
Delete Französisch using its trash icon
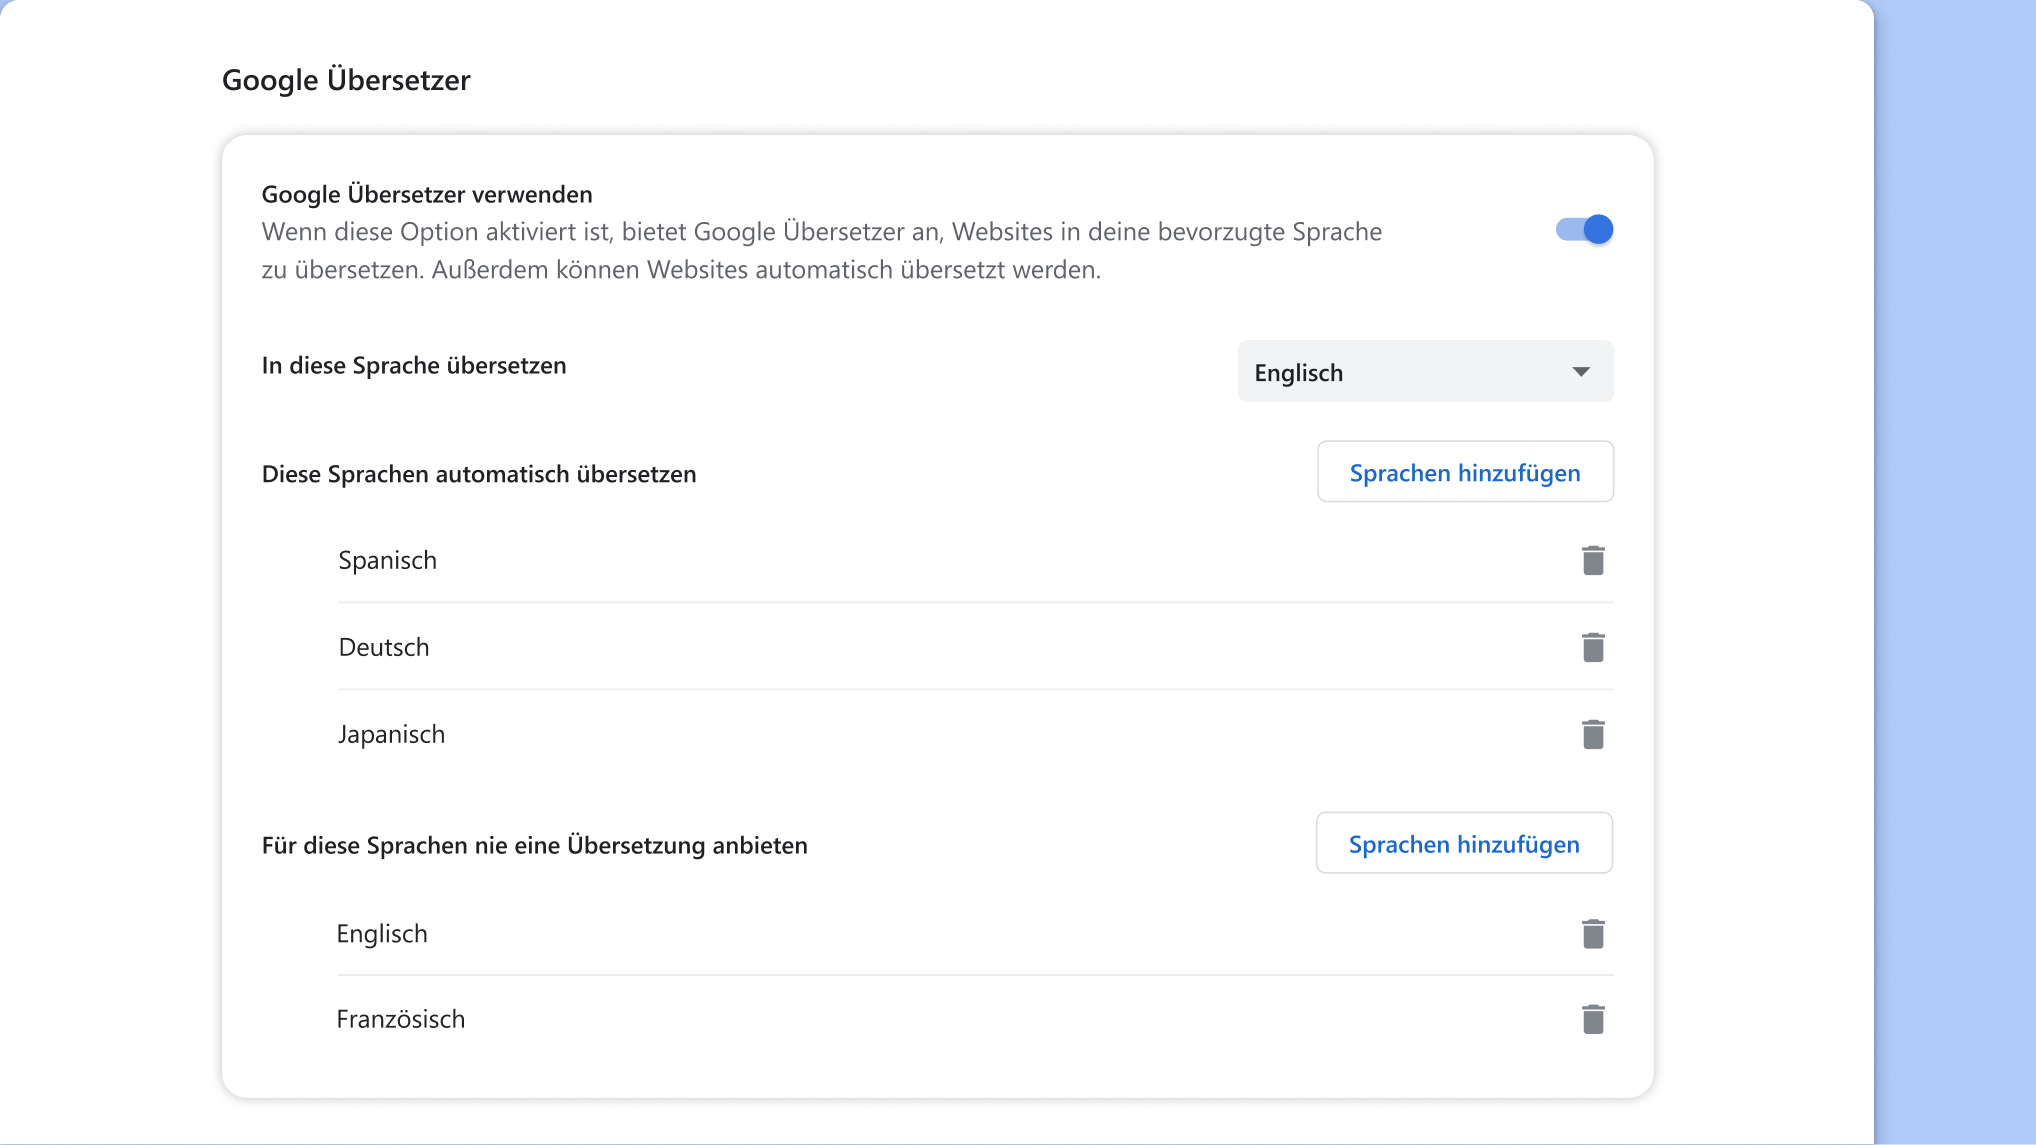[x=1593, y=1018]
